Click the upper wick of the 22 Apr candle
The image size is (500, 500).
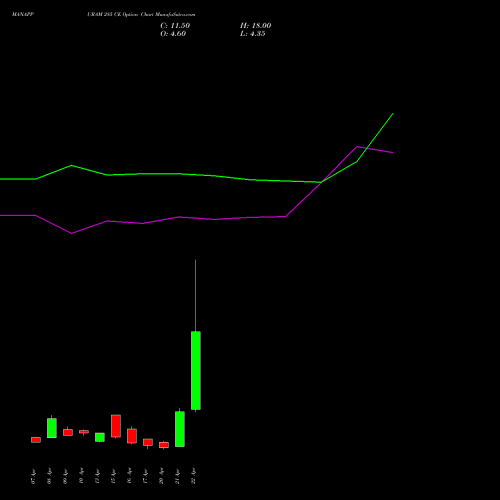tap(196, 295)
